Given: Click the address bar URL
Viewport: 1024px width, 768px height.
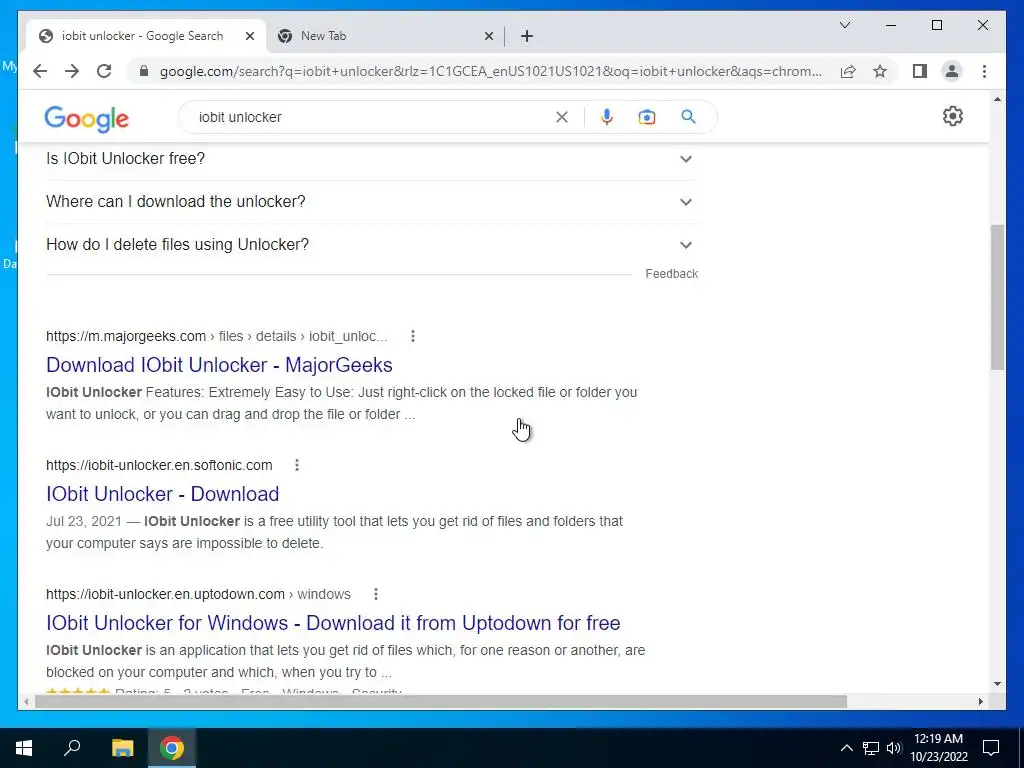Looking at the screenshot, I should point(491,71).
